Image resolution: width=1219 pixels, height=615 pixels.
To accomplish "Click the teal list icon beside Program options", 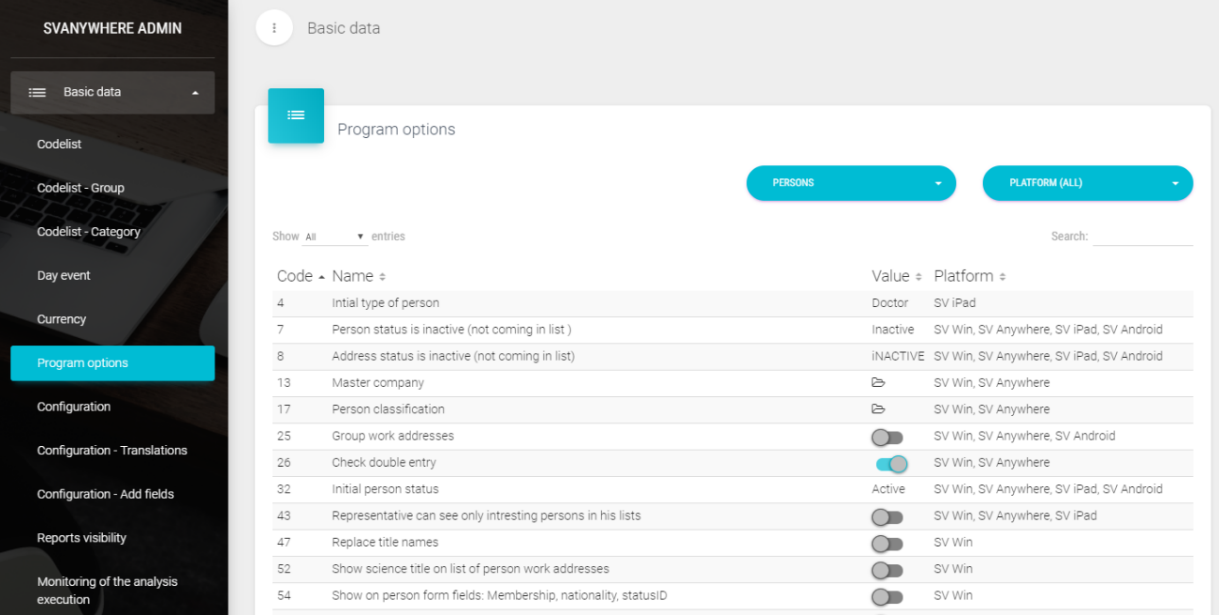I will 296,116.
